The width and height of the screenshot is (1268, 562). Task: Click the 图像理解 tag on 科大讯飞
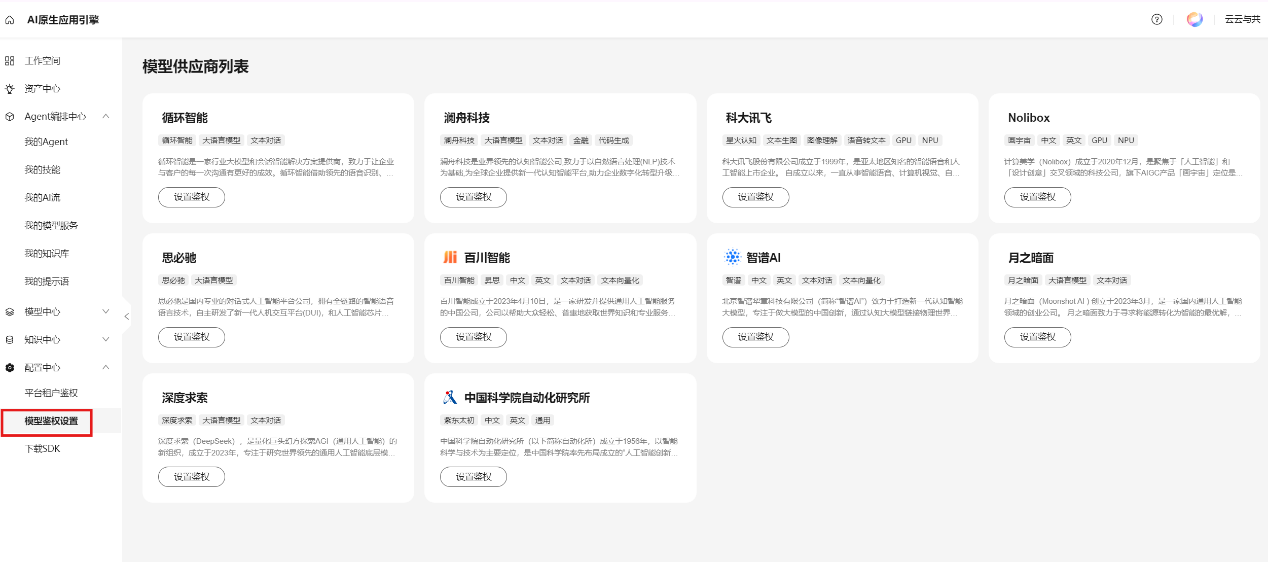823,140
